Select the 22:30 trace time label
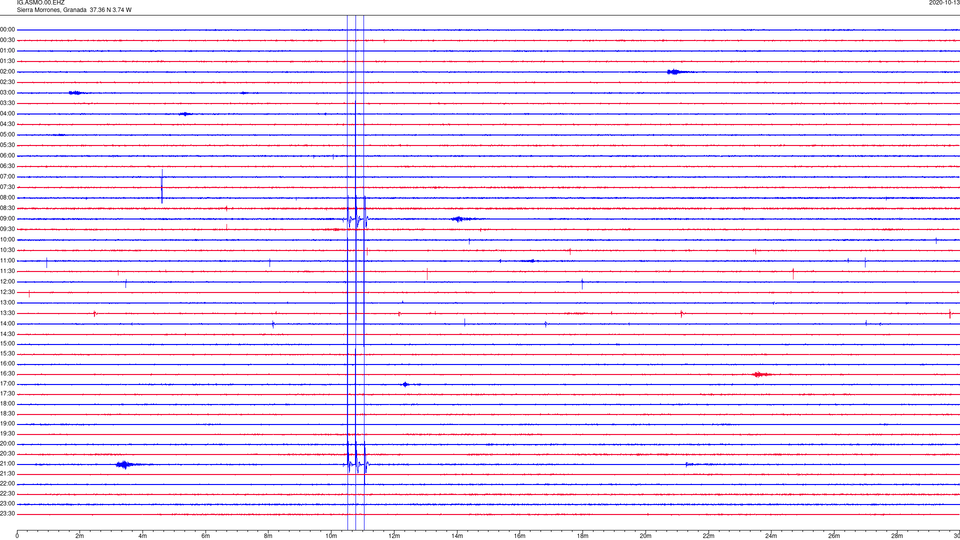Screen dimensions: 960x540 point(8,493)
